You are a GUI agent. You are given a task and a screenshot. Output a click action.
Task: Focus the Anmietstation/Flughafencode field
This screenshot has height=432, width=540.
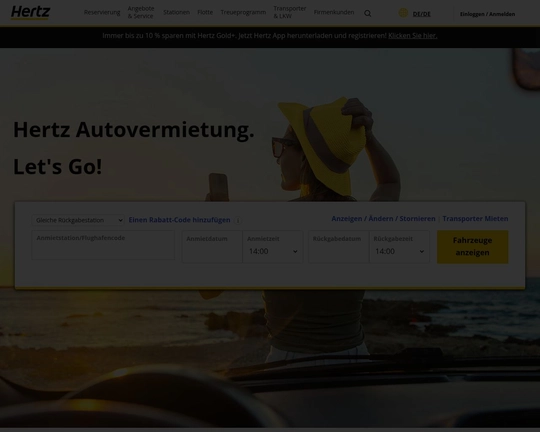(x=103, y=245)
